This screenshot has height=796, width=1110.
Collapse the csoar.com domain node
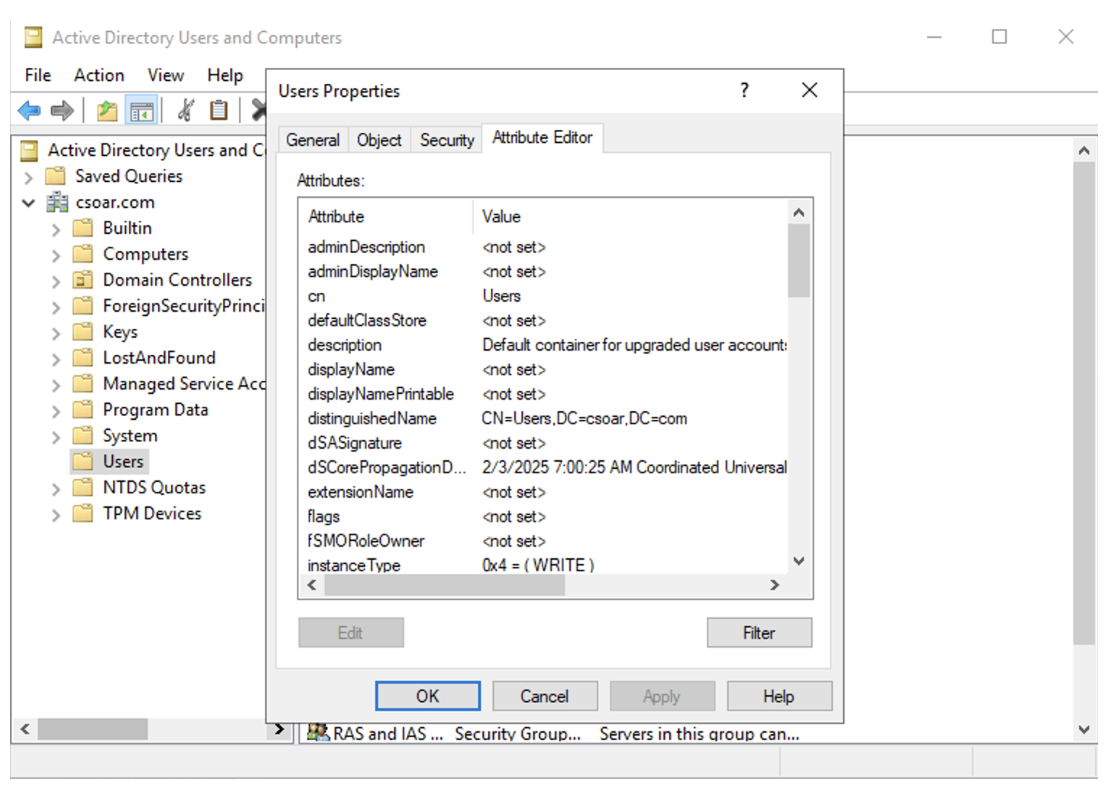click(x=29, y=203)
